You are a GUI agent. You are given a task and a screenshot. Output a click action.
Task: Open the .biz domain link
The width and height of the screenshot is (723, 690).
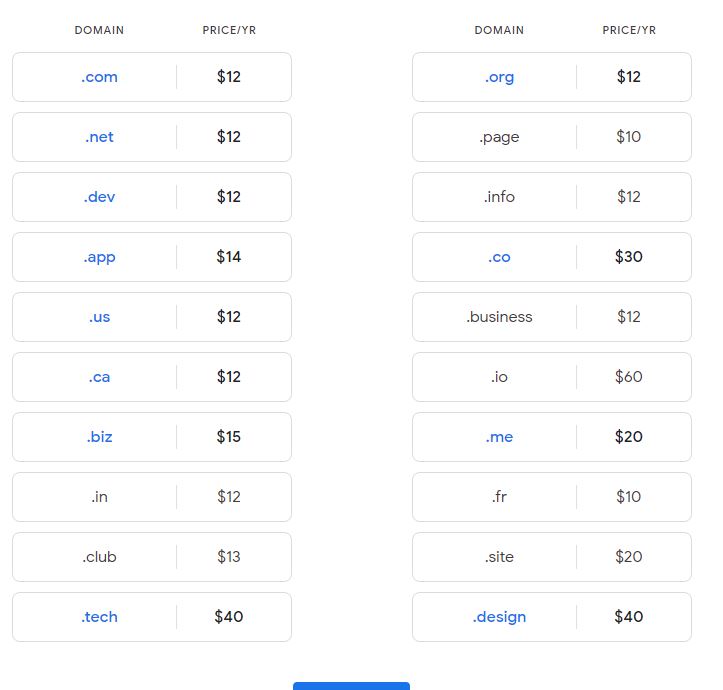point(99,437)
